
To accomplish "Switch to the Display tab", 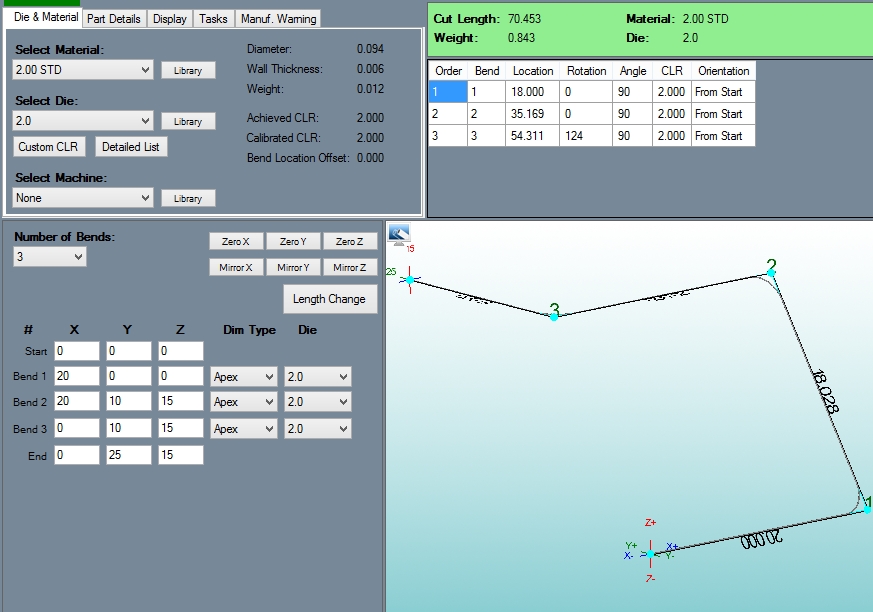I will click(x=170, y=19).
